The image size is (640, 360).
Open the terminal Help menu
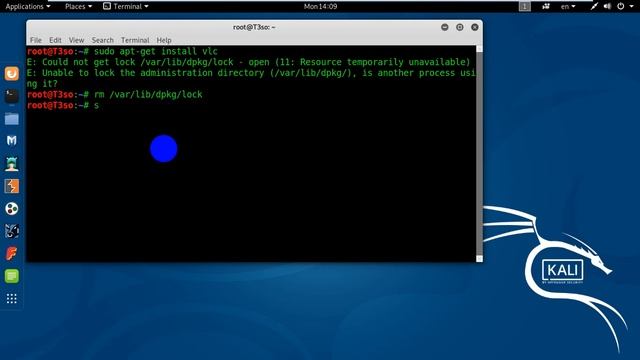tap(164, 40)
